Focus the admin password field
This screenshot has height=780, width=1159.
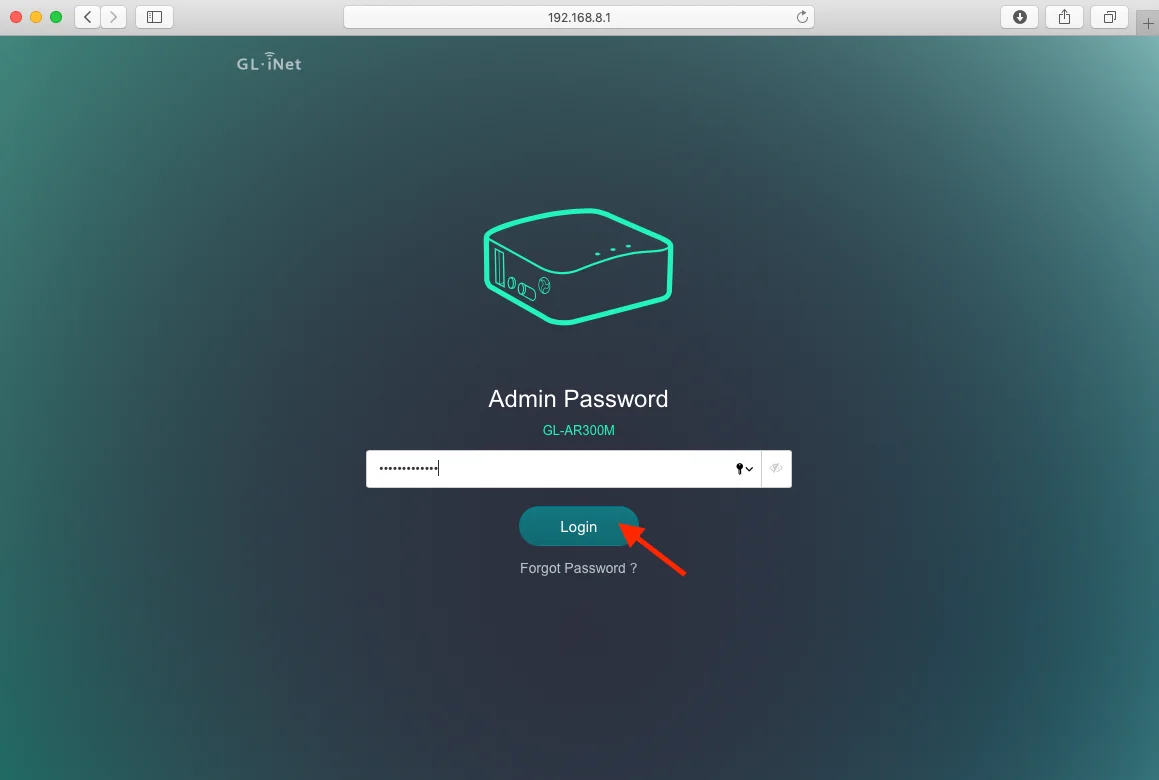550,469
